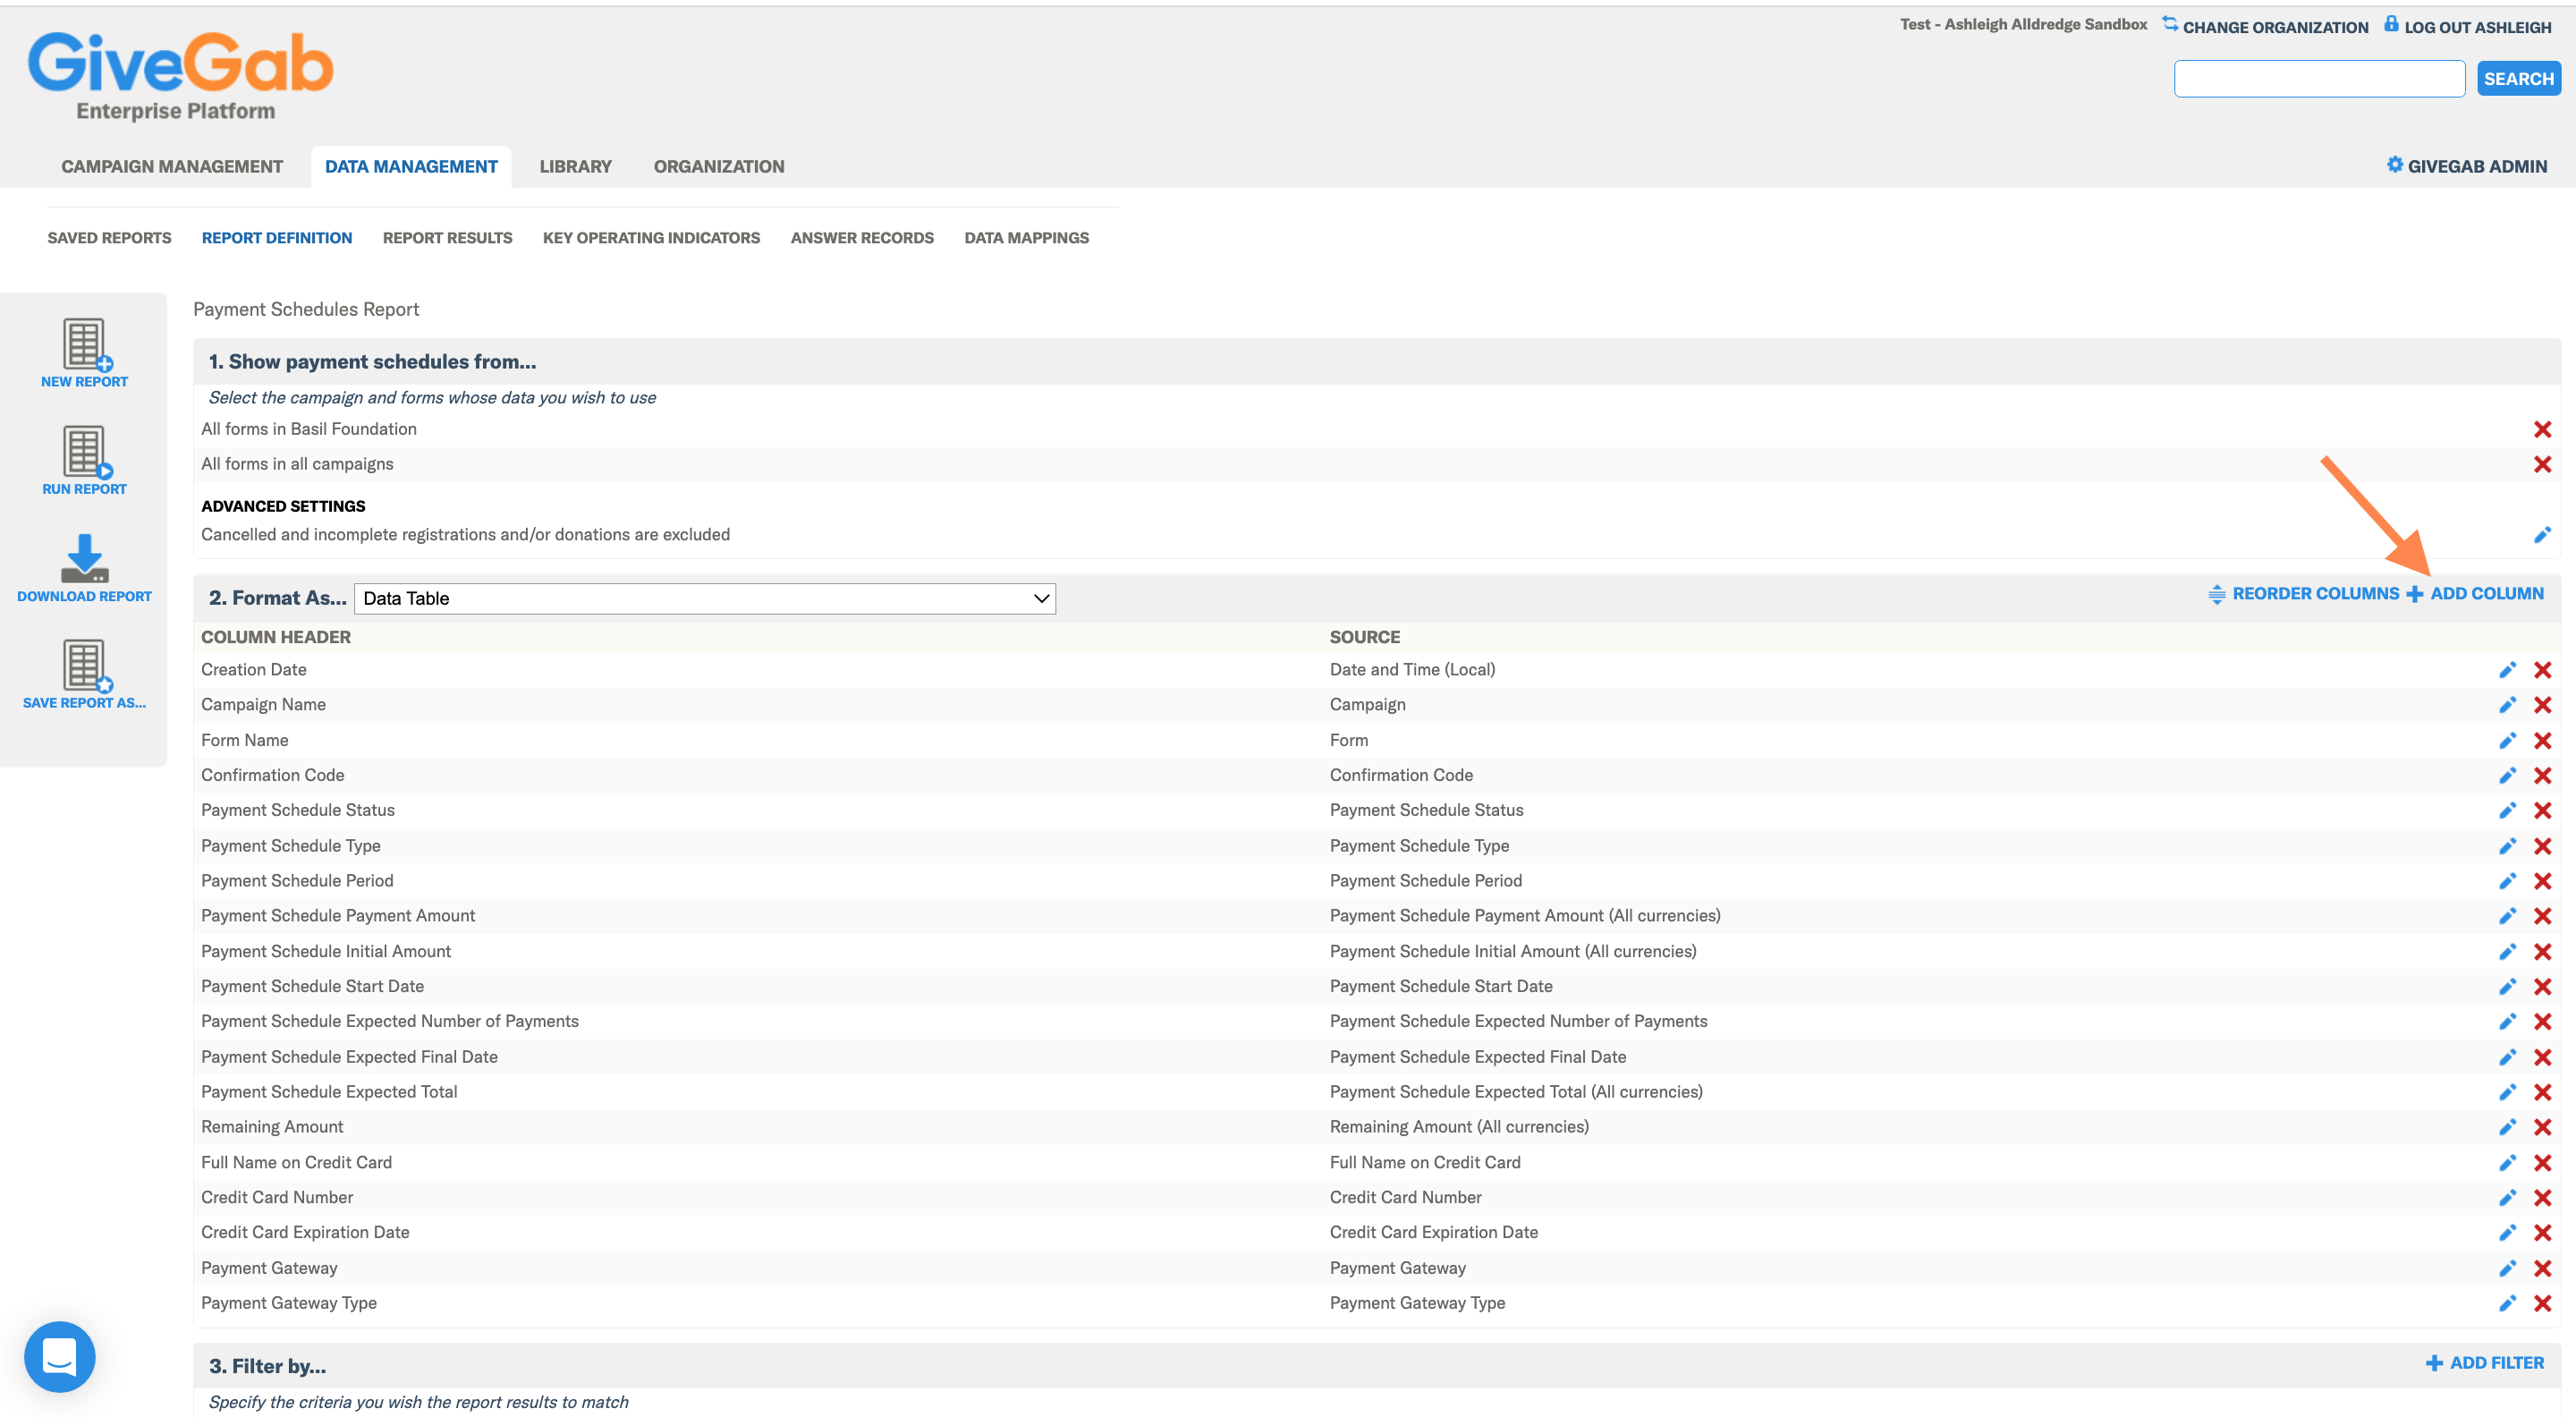Click Change Organization link
The width and height of the screenshot is (2576, 1417).
(2265, 26)
